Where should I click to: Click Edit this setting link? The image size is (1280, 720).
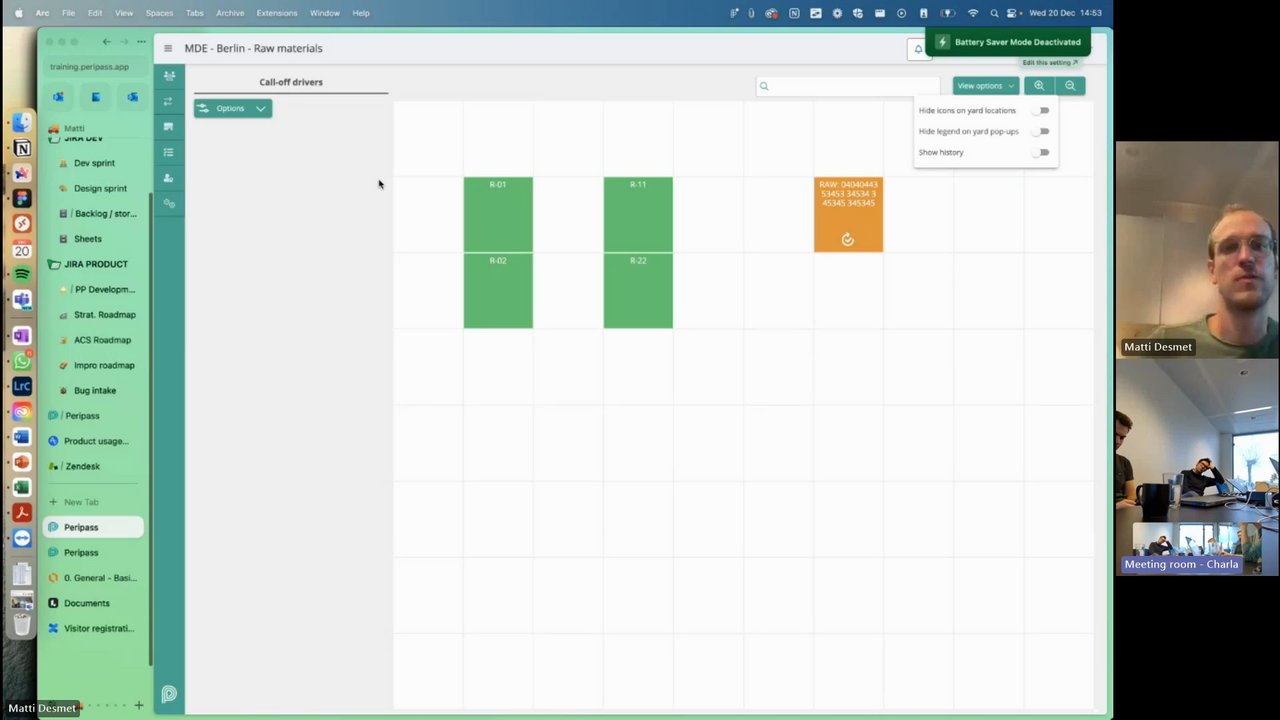(1049, 63)
